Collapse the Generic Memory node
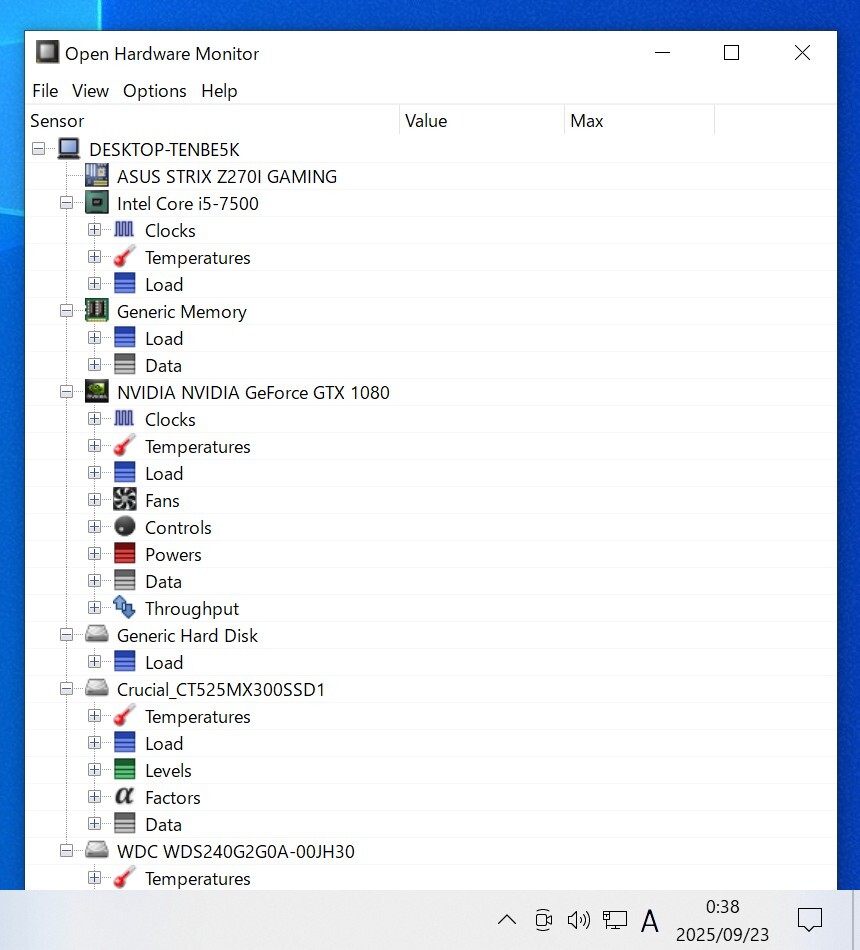Screen dimensions: 860x950 (67, 311)
